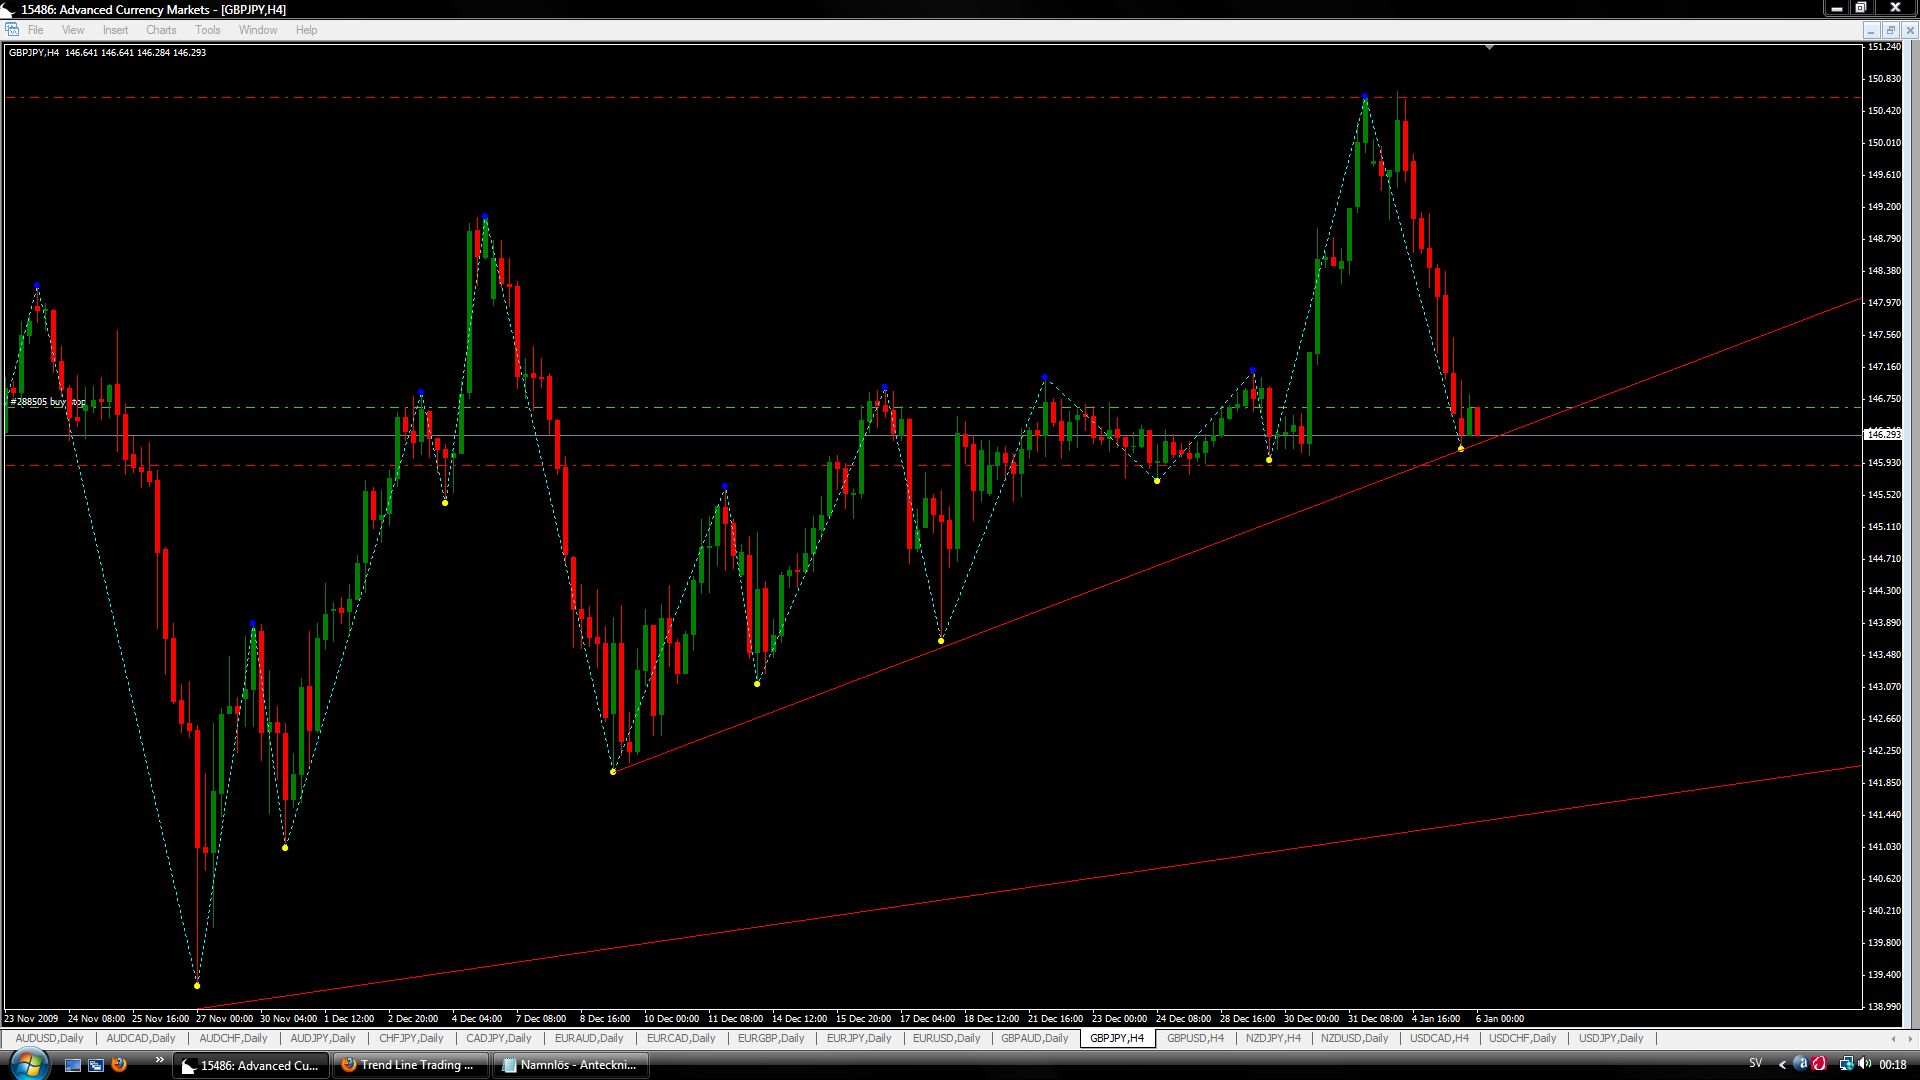Viewport: 1920px width, 1080px height.
Task: Click the network tray icon
Action: point(1845,1064)
